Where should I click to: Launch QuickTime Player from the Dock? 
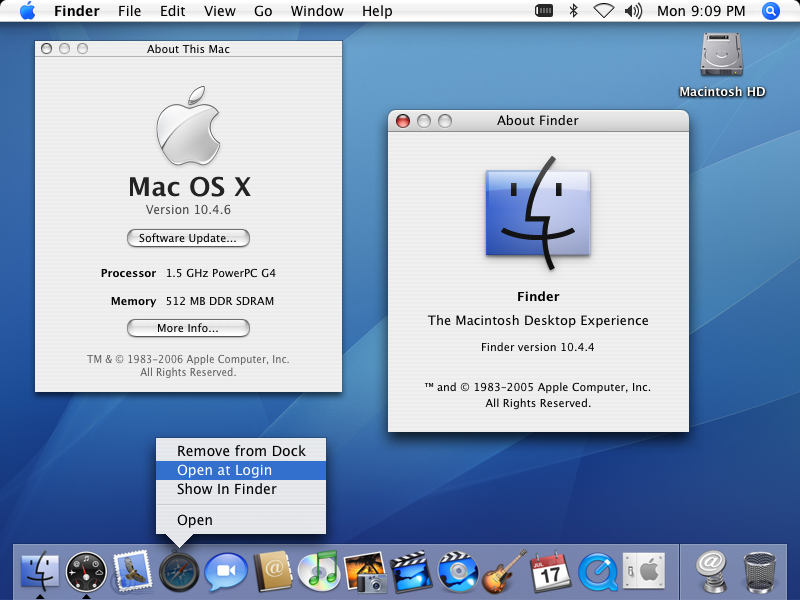point(595,571)
